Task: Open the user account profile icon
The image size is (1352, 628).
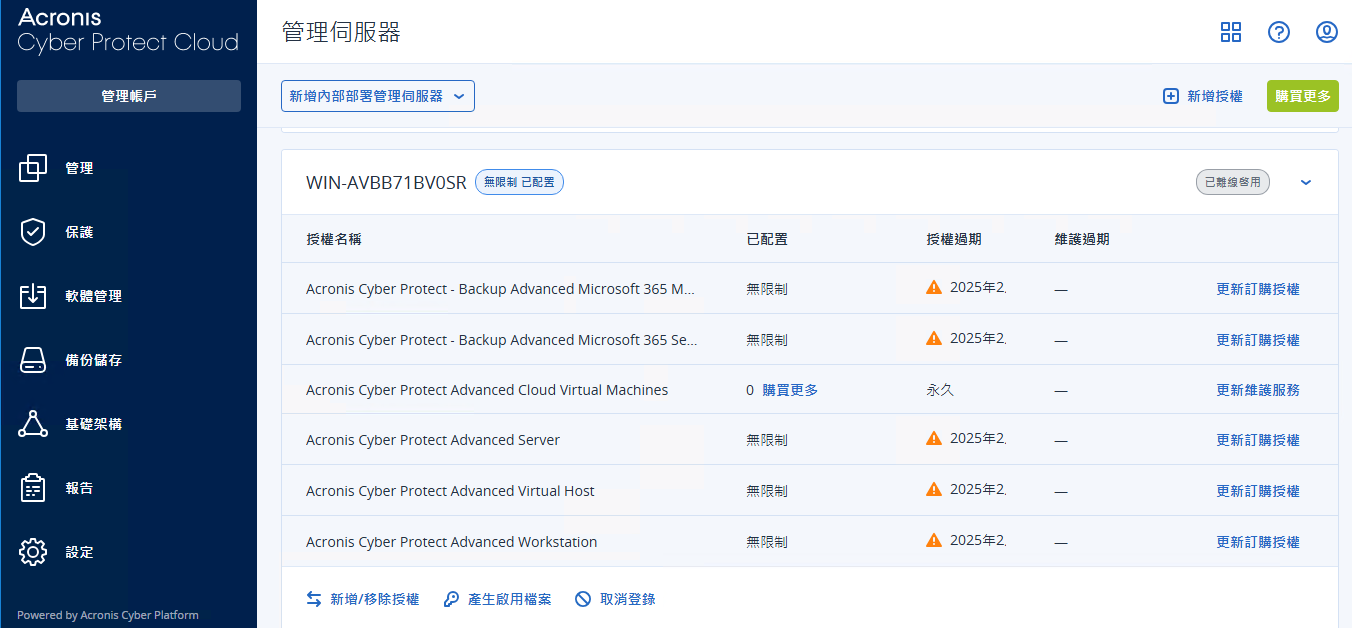Action: click(1327, 32)
